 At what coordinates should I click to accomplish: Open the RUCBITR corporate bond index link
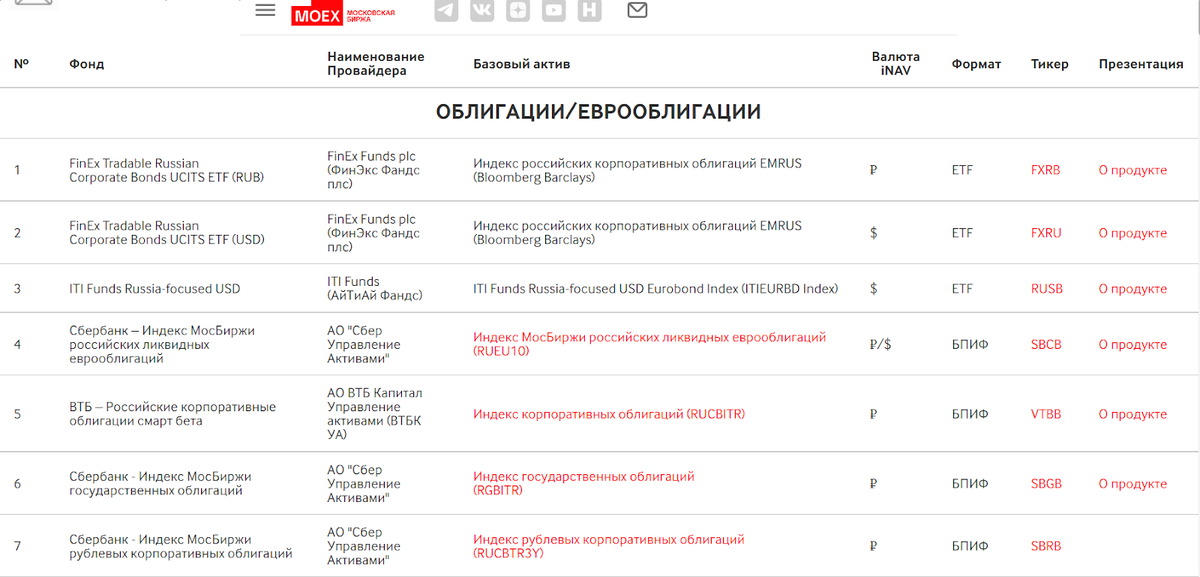609,414
